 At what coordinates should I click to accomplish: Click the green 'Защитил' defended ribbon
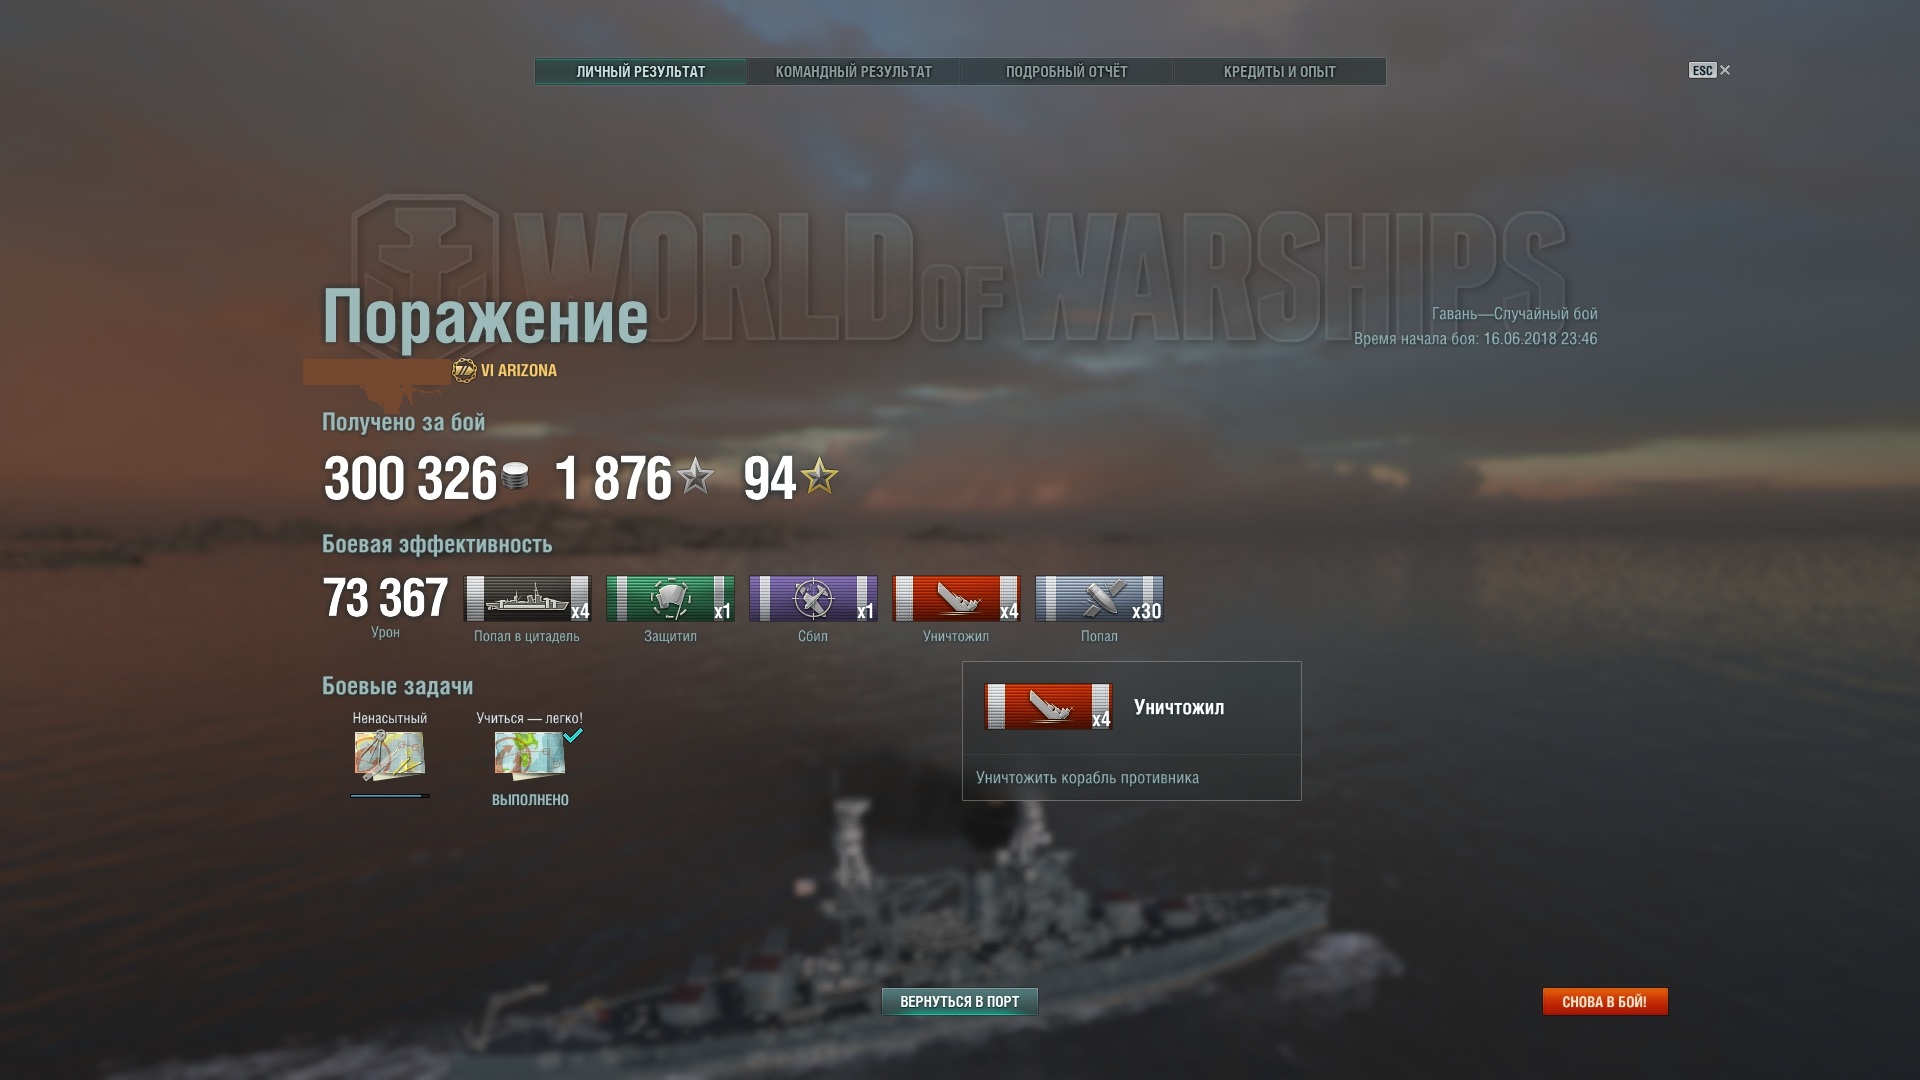tap(670, 598)
